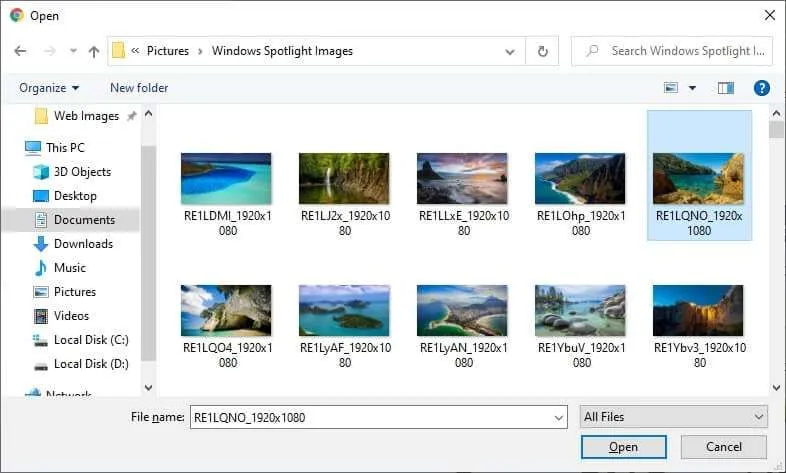Click the navigation pane scroll down arrow
The height and width of the screenshot is (473, 786).
tap(148, 387)
